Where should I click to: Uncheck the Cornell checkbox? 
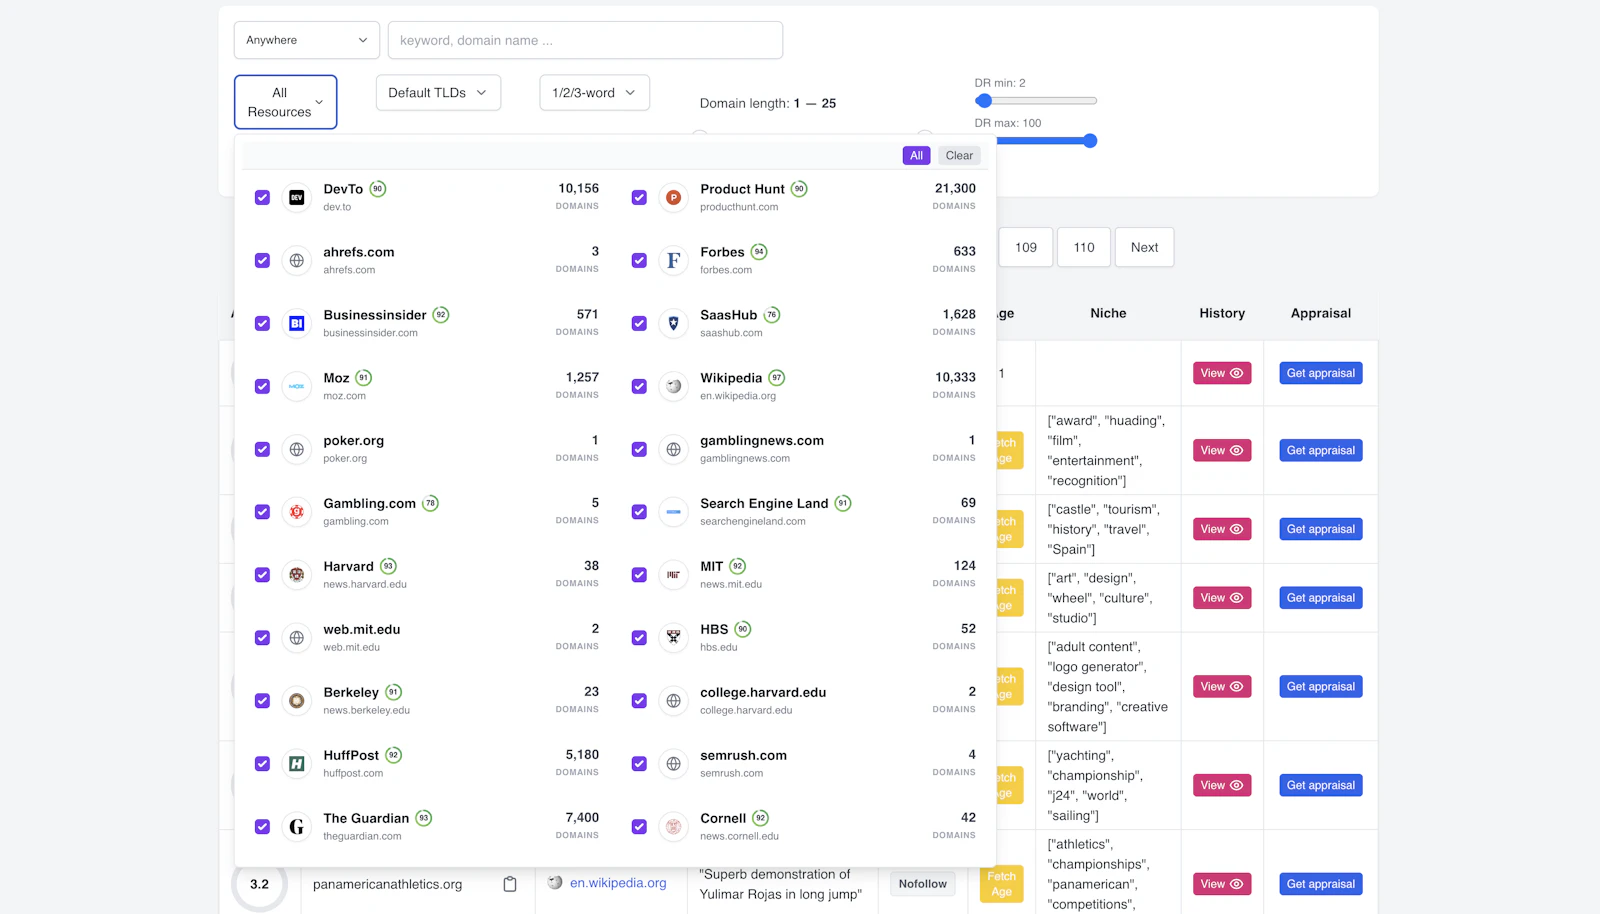click(639, 827)
